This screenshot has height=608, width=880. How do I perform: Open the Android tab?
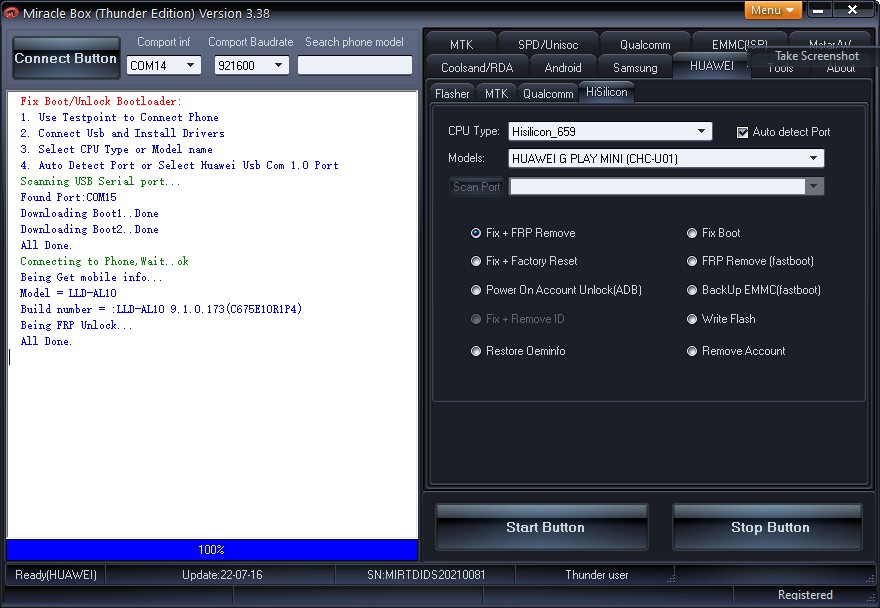point(563,68)
